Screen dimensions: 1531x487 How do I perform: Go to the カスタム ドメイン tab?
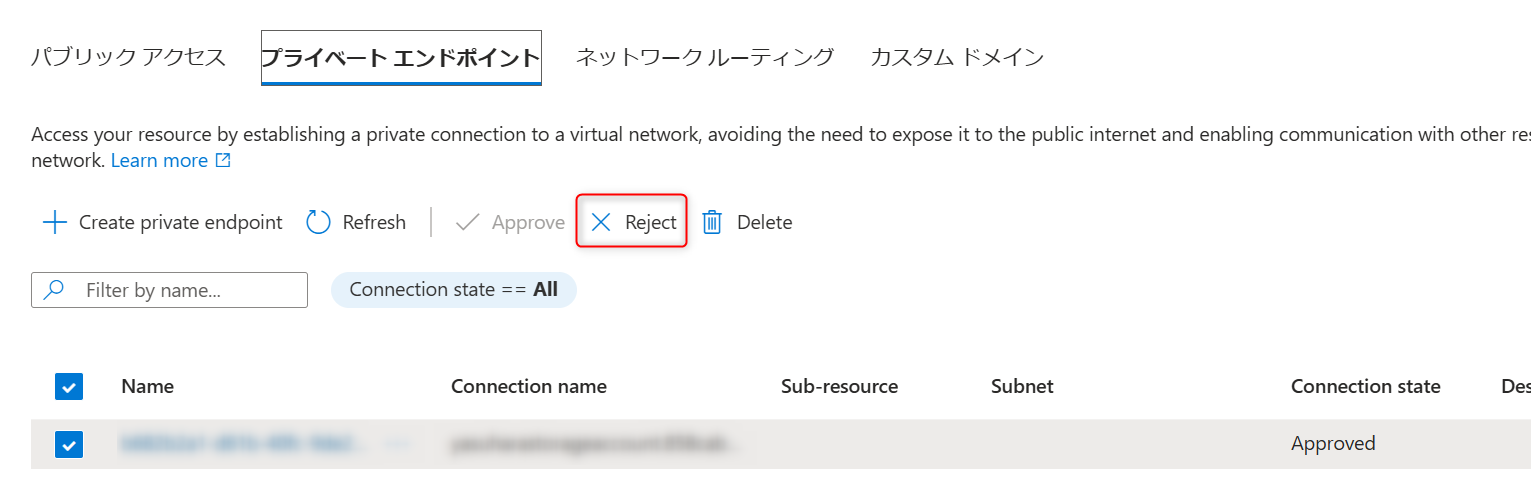957,57
